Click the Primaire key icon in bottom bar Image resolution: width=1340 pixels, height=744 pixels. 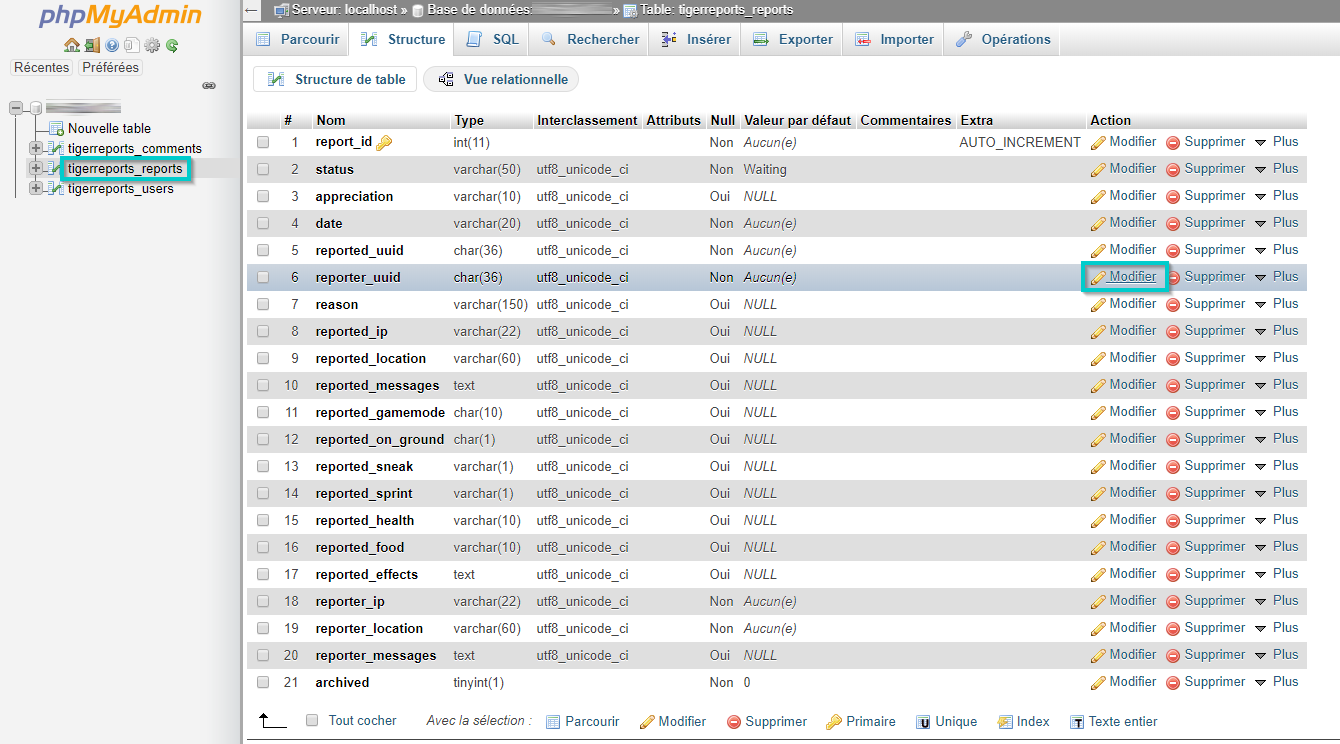833,722
